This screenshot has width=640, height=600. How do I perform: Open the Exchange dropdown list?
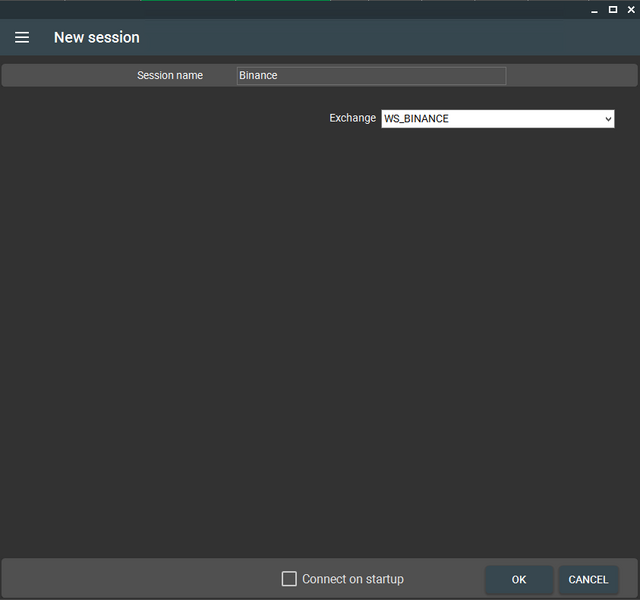click(497, 119)
